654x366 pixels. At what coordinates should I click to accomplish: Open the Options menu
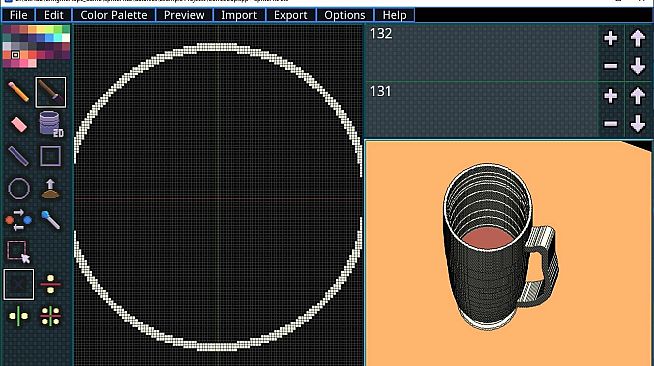coord(345,15)
